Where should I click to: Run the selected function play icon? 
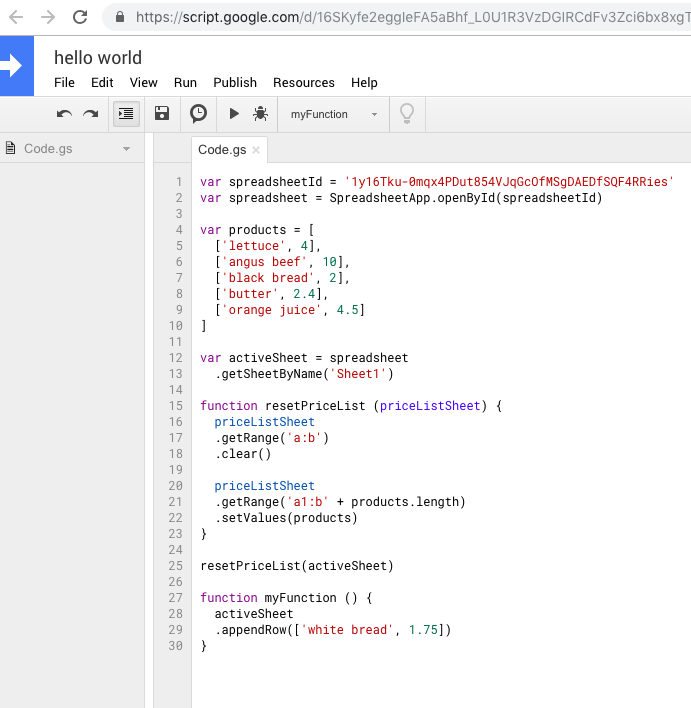click(234, 114)
